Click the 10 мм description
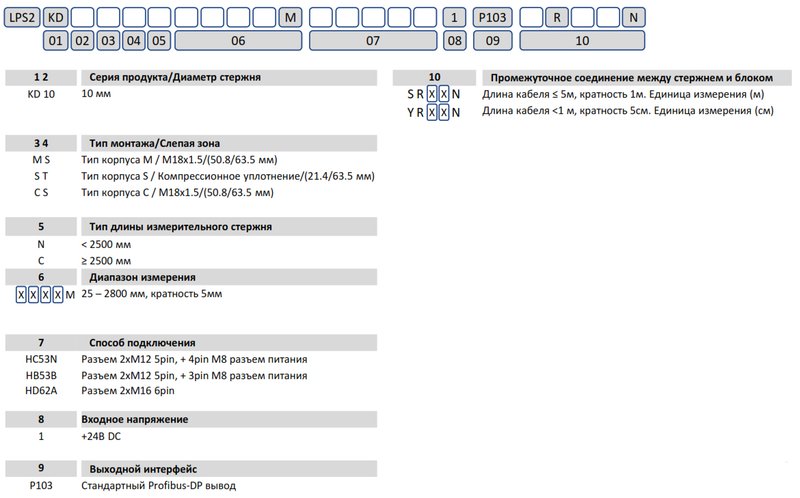The height and width of the screenshot is (498, 800). (x=96, y=93)
